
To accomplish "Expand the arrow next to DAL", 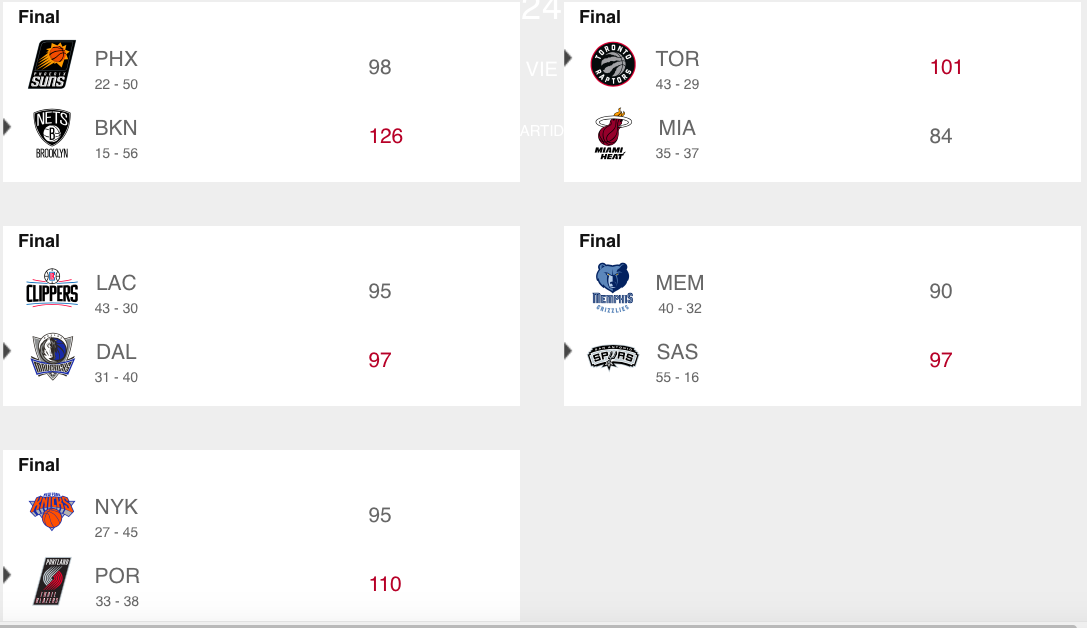I will pyautogui.click(x=8, y=351).
